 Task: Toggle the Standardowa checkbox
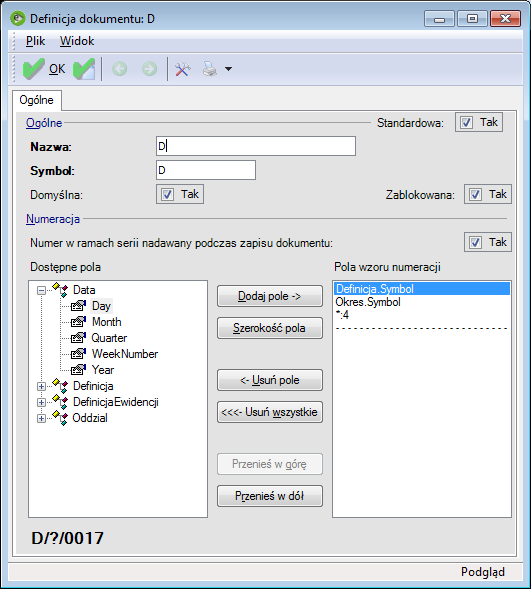466,122
